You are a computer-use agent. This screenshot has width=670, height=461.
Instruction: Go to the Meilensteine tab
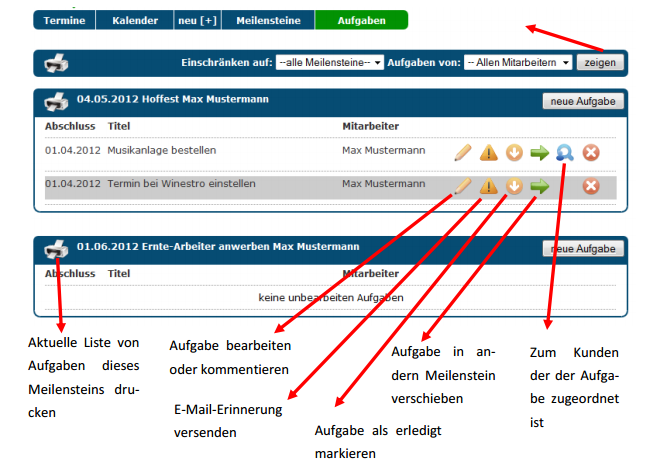pyautogui.click(x=268, y=20)
